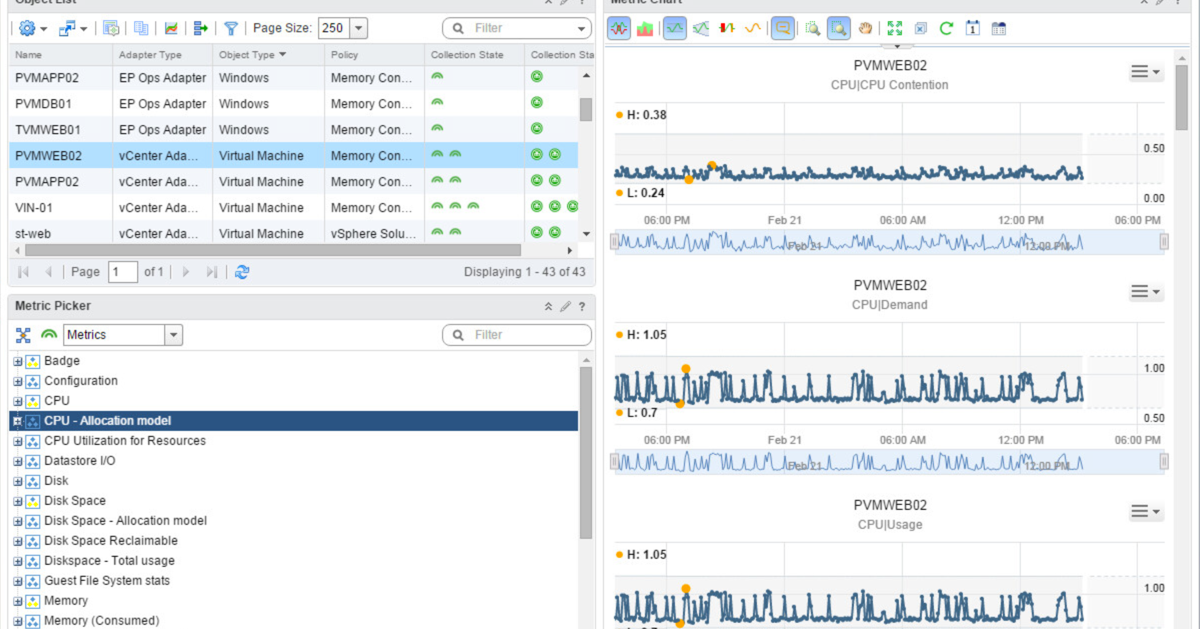Viewport: 1200px width, 629px height.
Task: Refresh the metric charts
Action: click(946, 29)
